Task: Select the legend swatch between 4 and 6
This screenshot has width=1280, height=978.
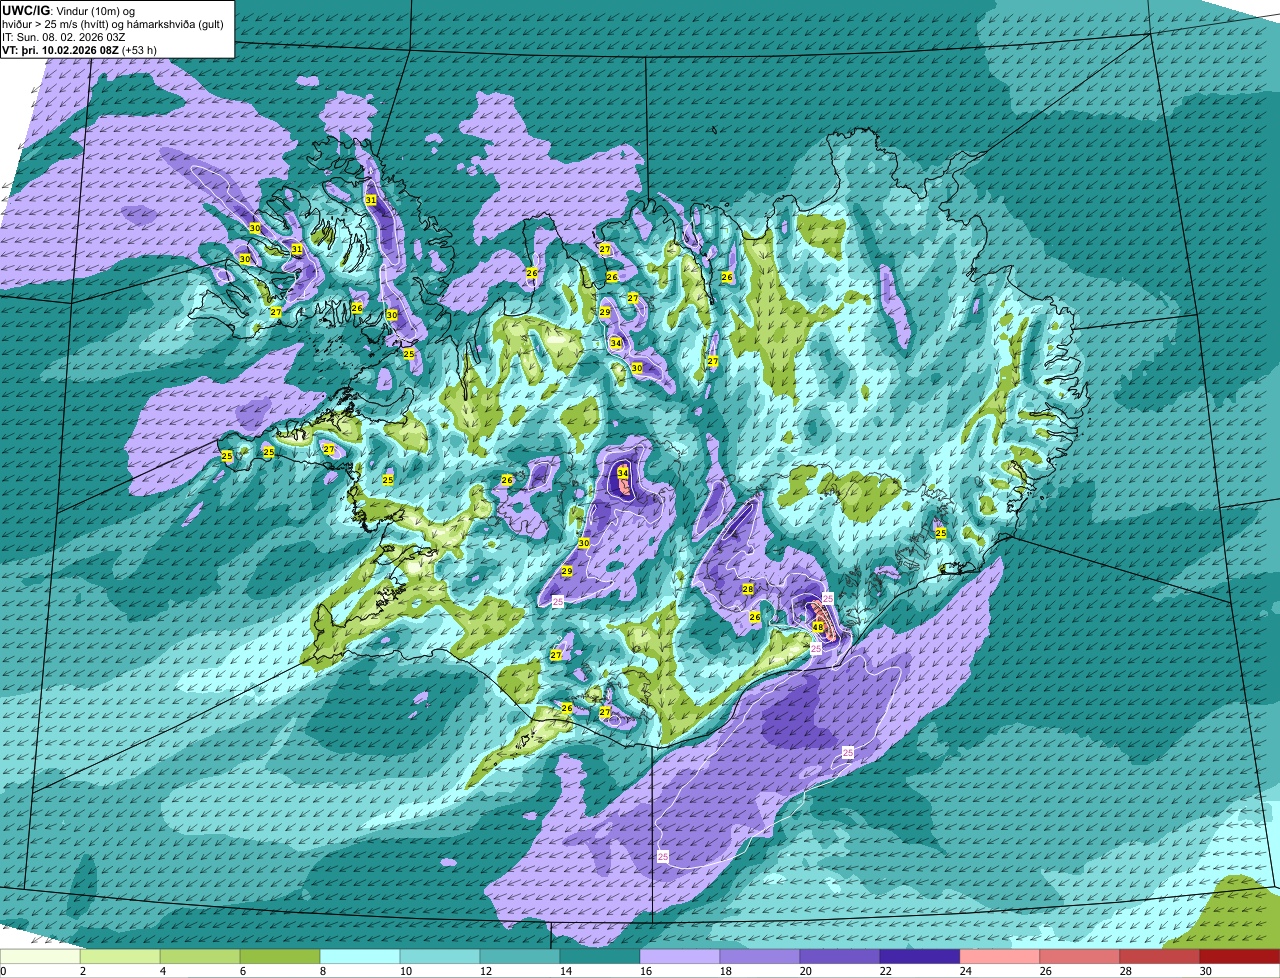Action: point(200,957)
